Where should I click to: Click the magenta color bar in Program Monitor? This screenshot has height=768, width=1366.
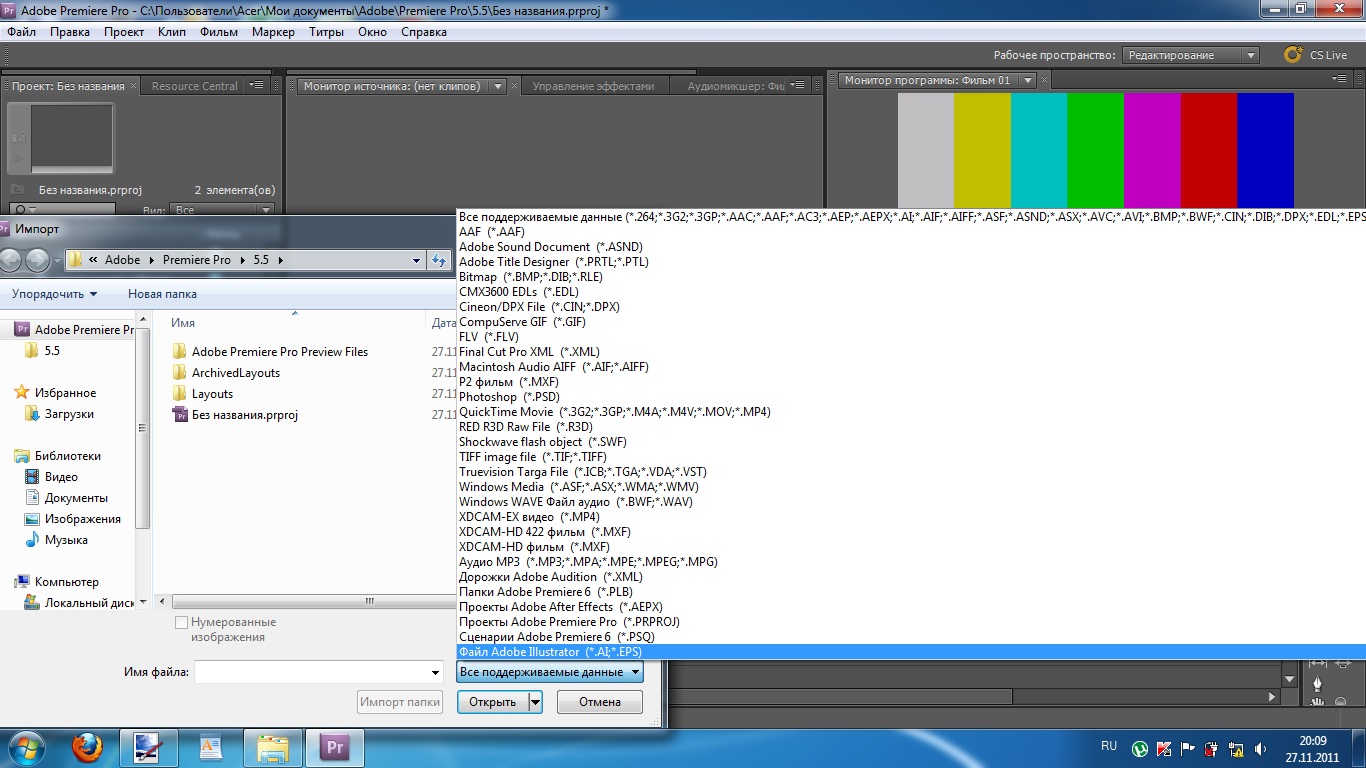(x=1152, y=150)
